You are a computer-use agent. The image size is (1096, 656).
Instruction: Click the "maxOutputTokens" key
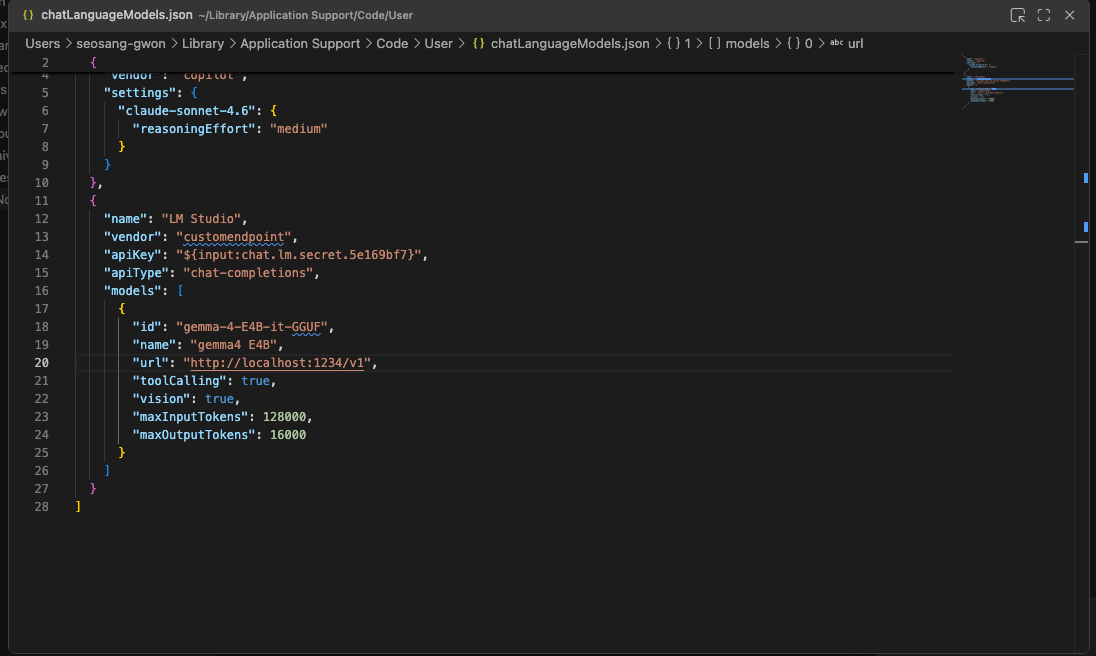194,435
